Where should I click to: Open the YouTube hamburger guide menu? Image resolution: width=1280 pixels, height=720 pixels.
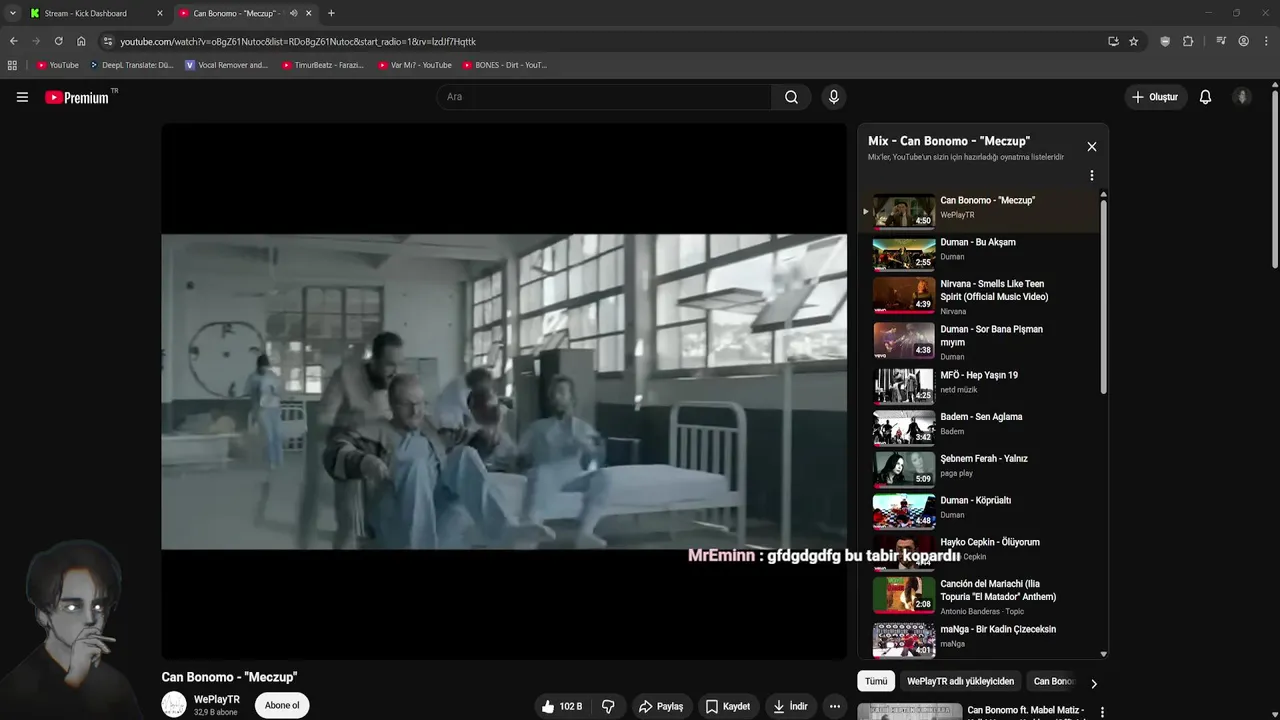click(x=22, y=97)
